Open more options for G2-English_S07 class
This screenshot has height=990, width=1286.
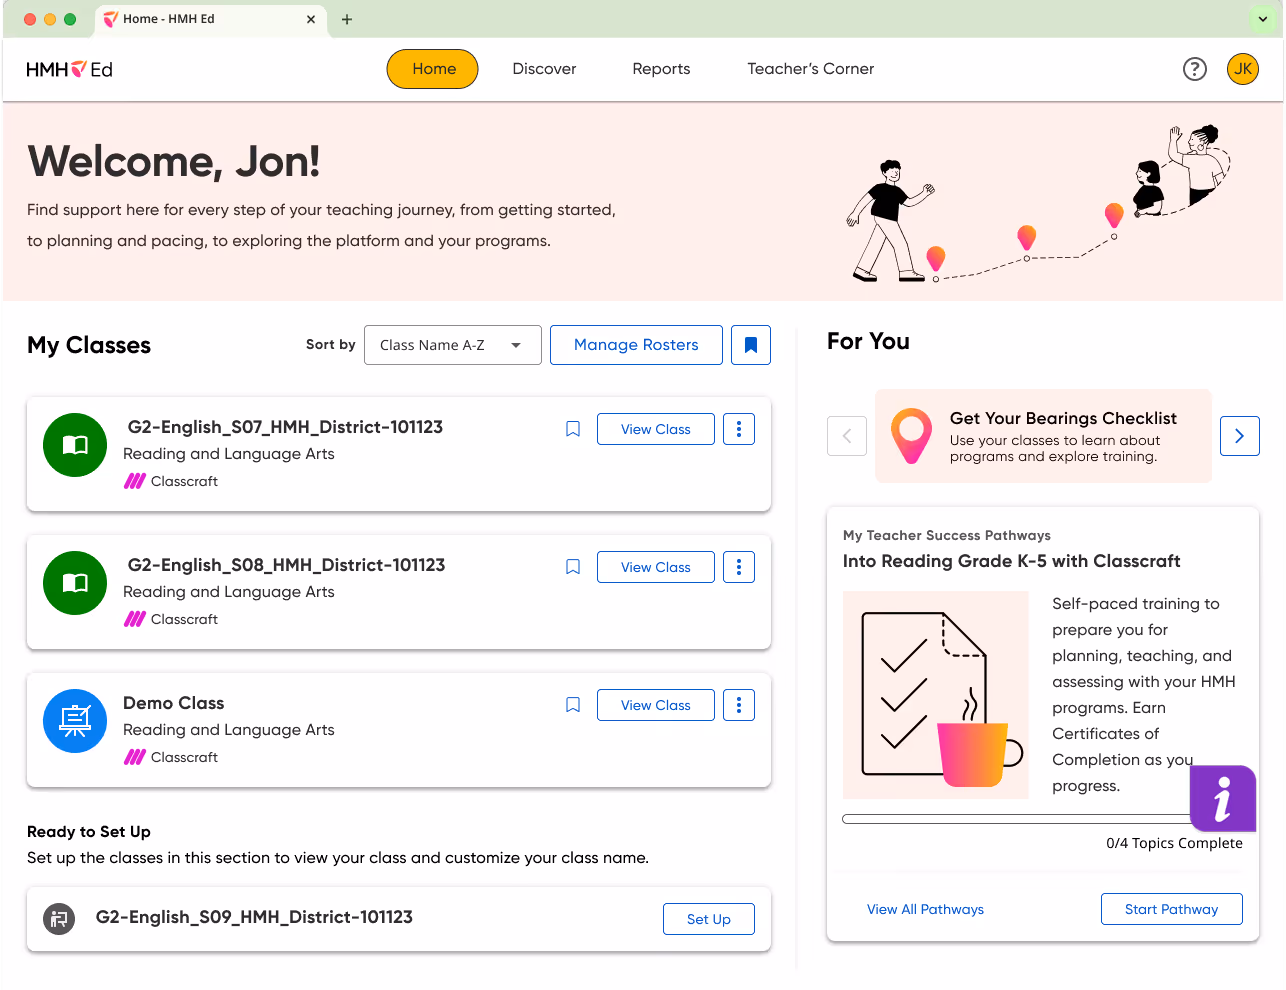click(x=739, y=429)
